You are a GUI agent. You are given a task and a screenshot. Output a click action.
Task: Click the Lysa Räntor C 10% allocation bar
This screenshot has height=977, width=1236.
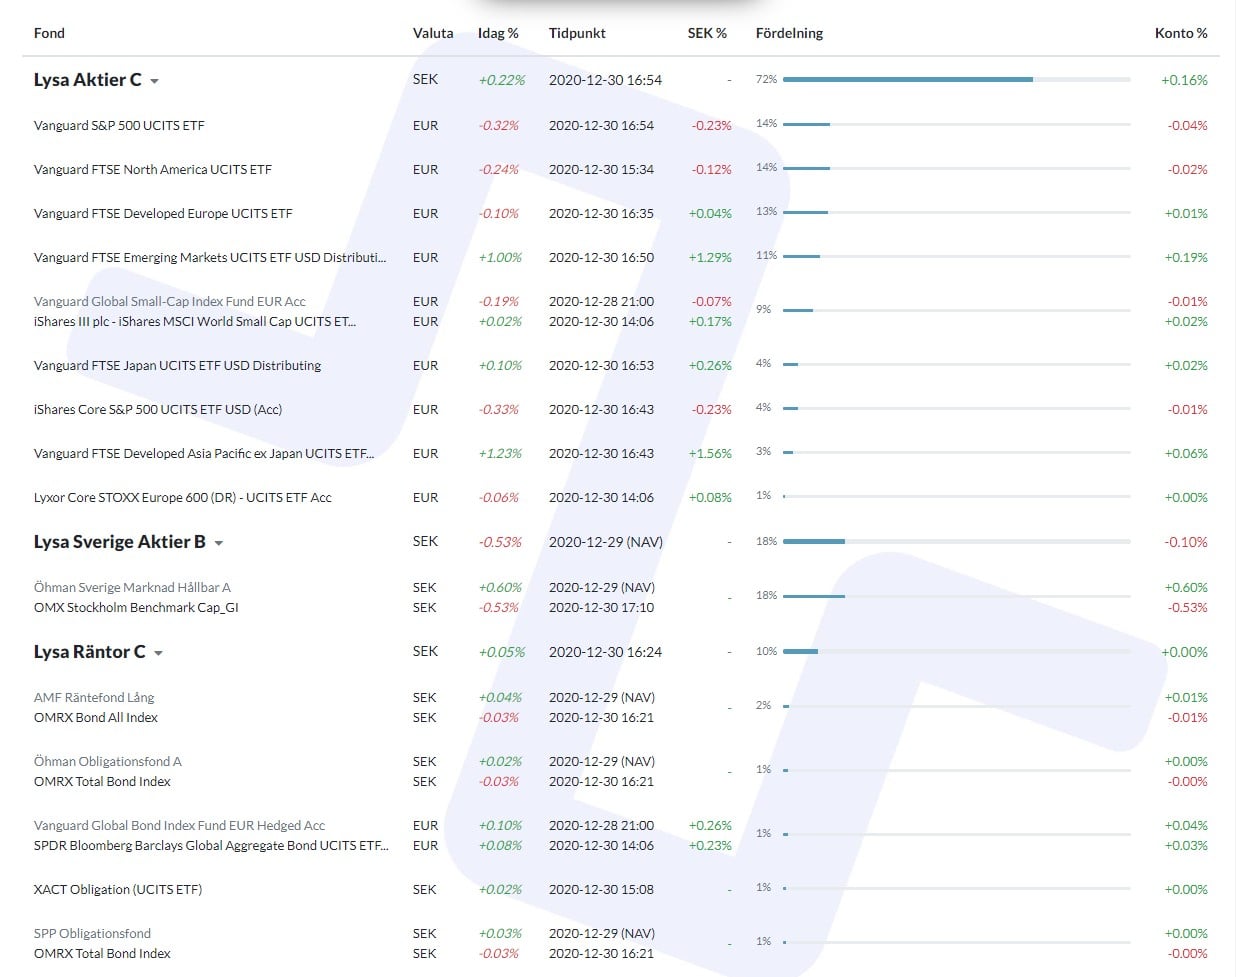pos(957,651)
